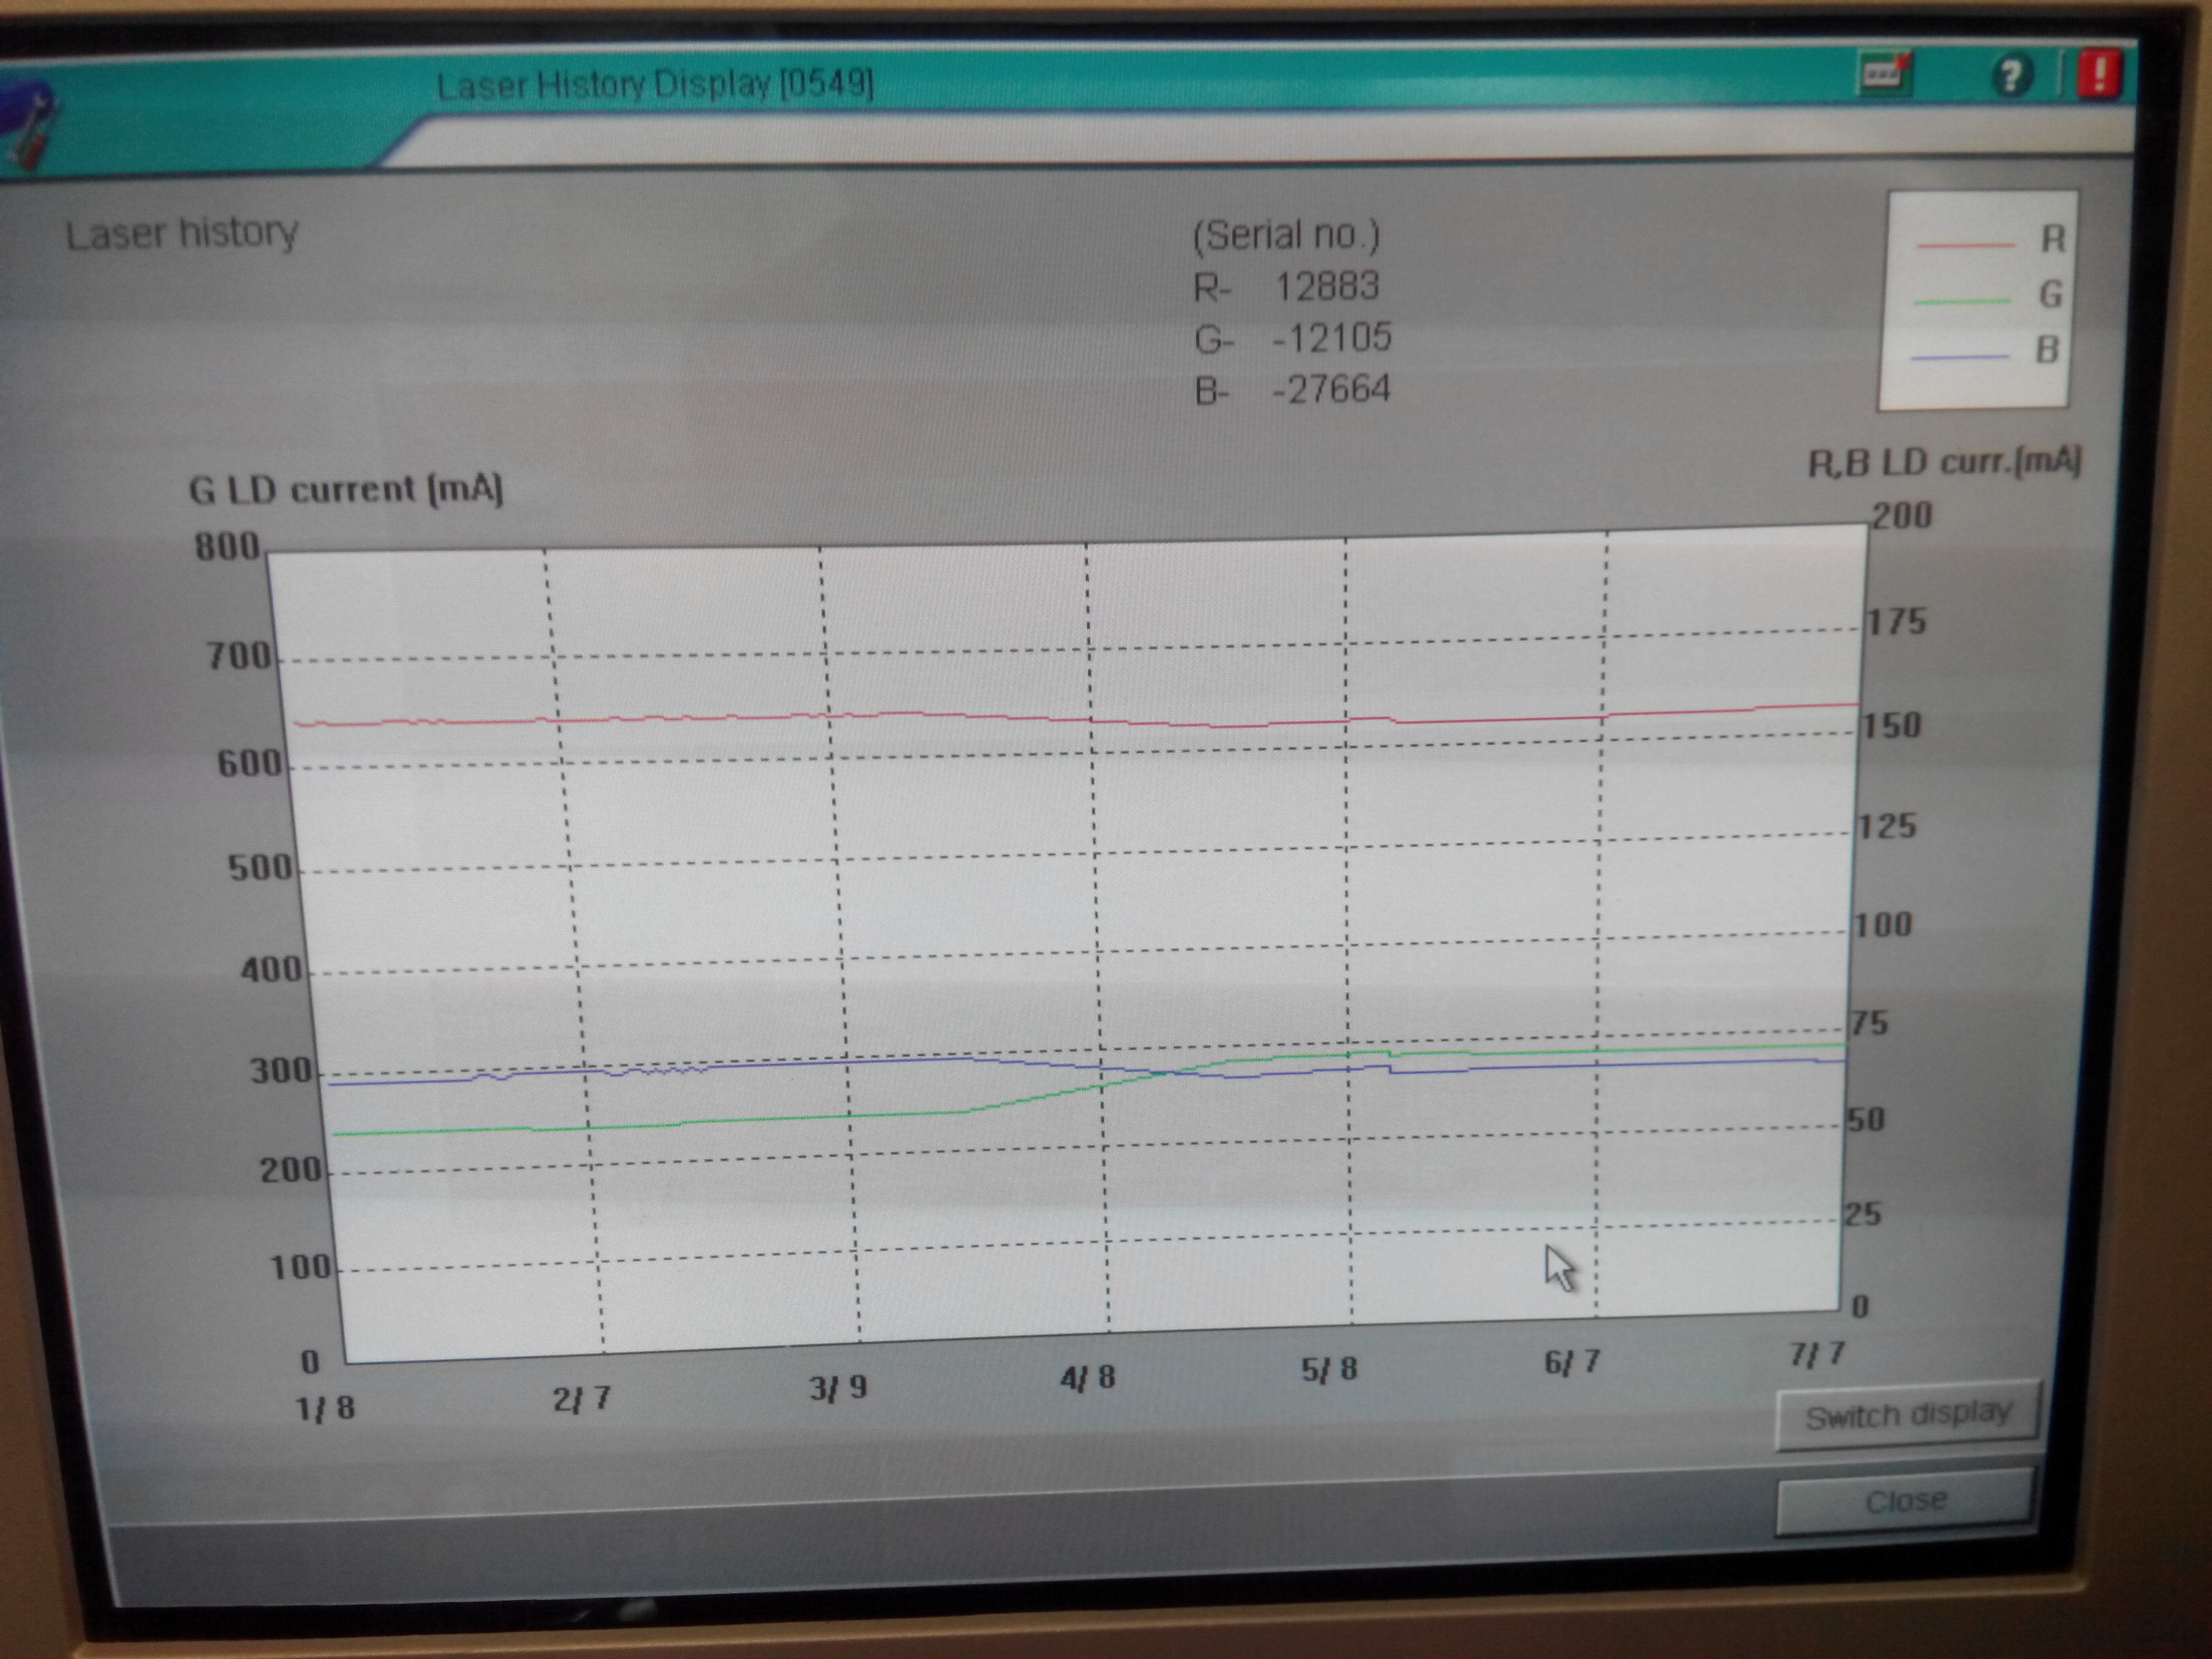Click the G serial number -12105
Viewport: 2212px width, 1659px height.
tap(1331, 338)
